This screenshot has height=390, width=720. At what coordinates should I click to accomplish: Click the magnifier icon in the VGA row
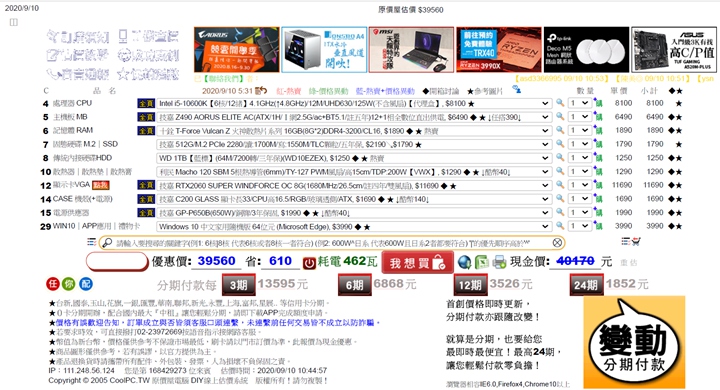(x=560, y=185)
